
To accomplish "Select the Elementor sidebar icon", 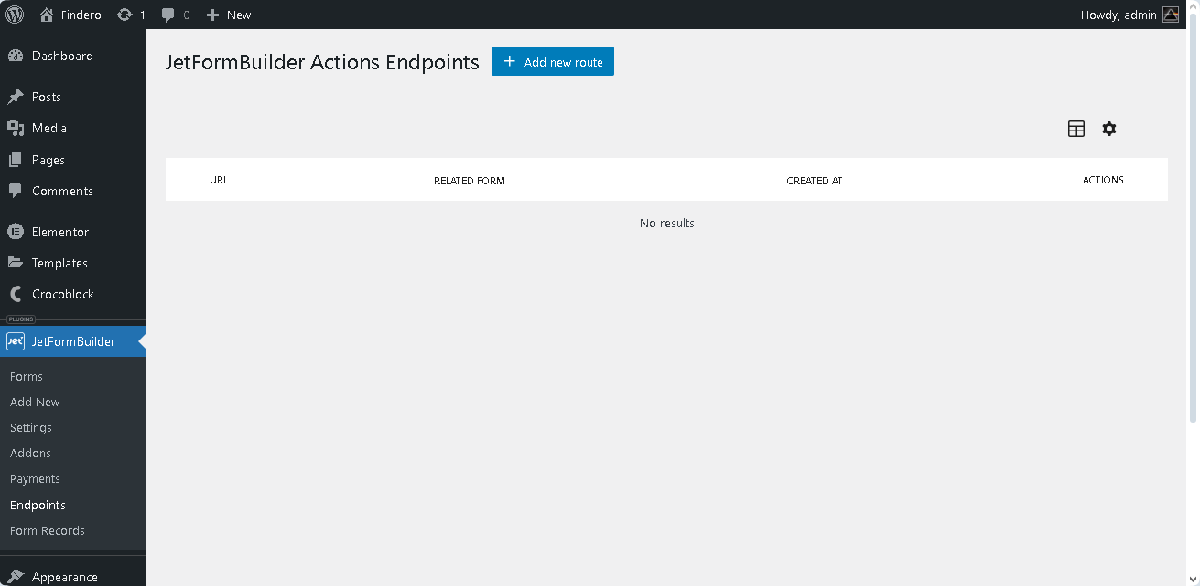I will tap(14, 231).
